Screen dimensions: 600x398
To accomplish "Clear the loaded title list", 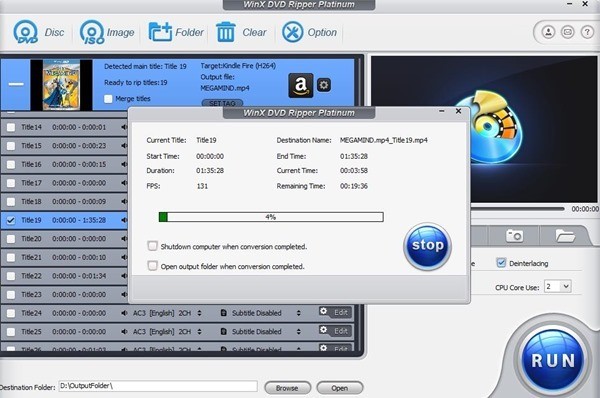I will [241, 32].
